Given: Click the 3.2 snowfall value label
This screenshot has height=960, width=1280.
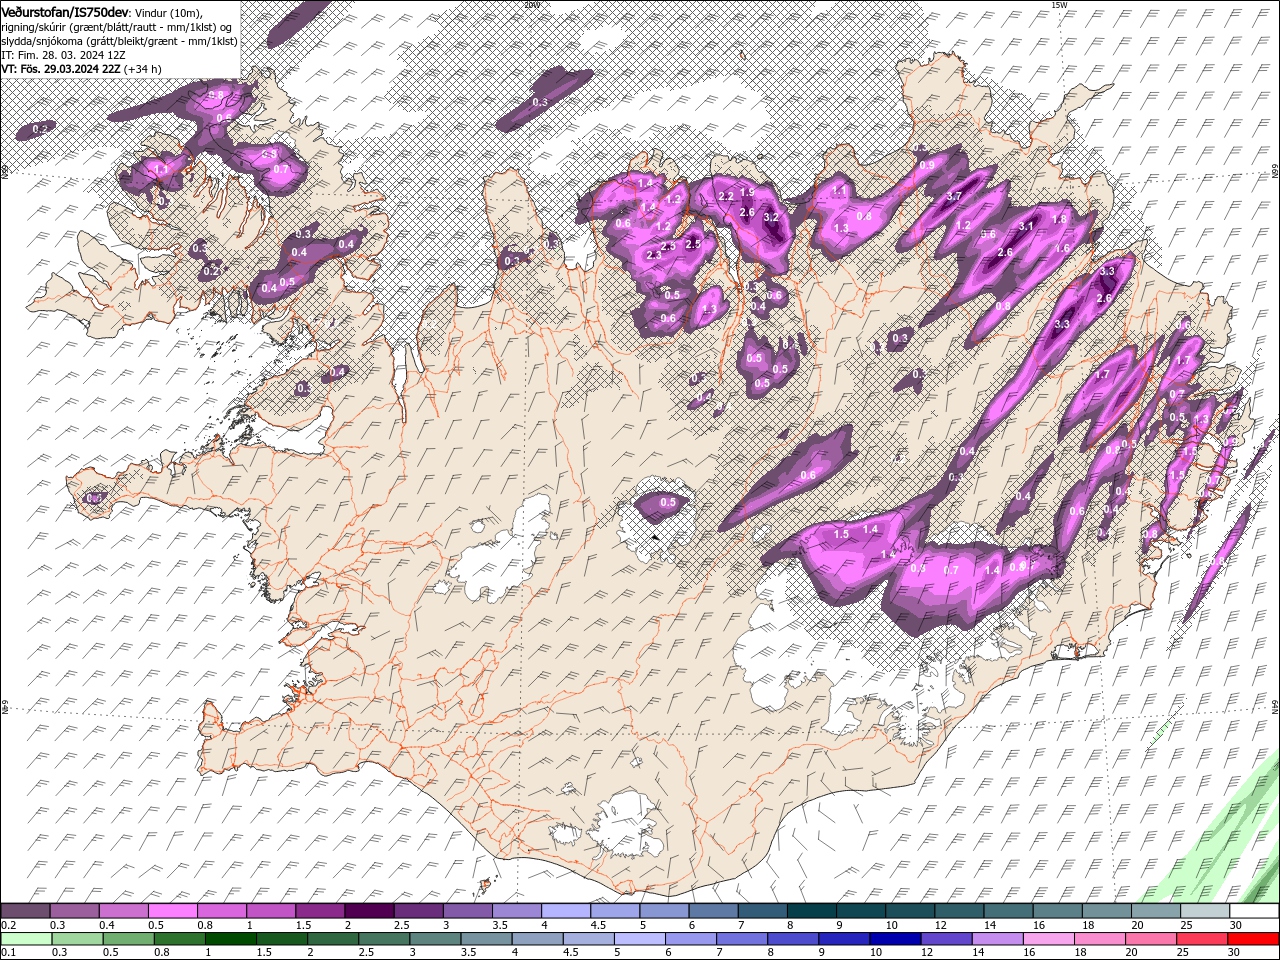Looking at the screenshot, I should coord(770,217).
